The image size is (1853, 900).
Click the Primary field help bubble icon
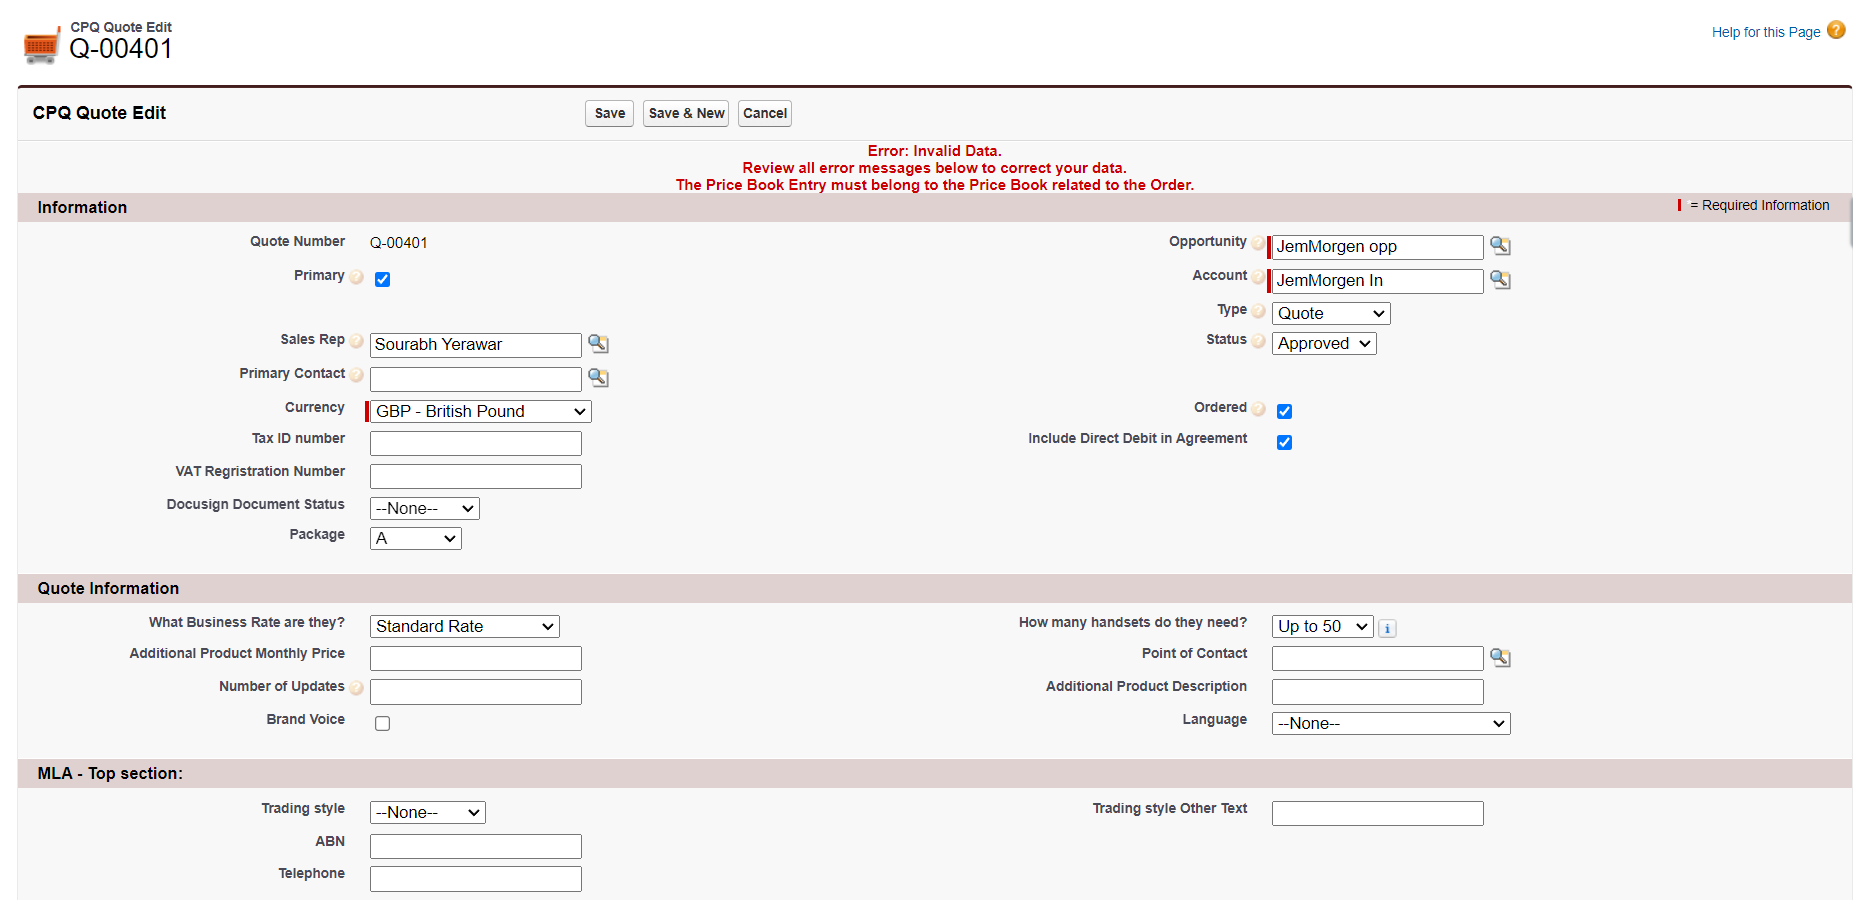357,277
